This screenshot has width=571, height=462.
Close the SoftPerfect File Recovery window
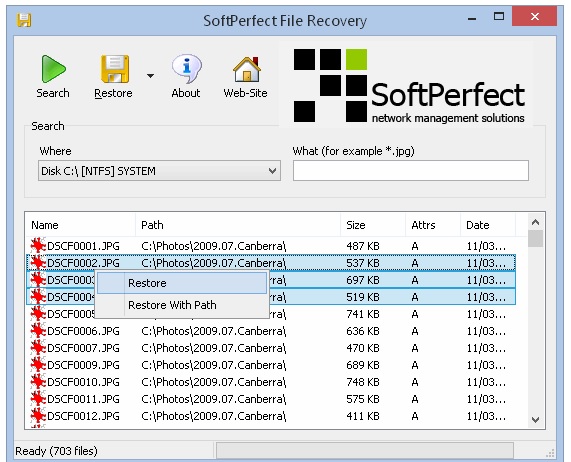click(535, 16)
